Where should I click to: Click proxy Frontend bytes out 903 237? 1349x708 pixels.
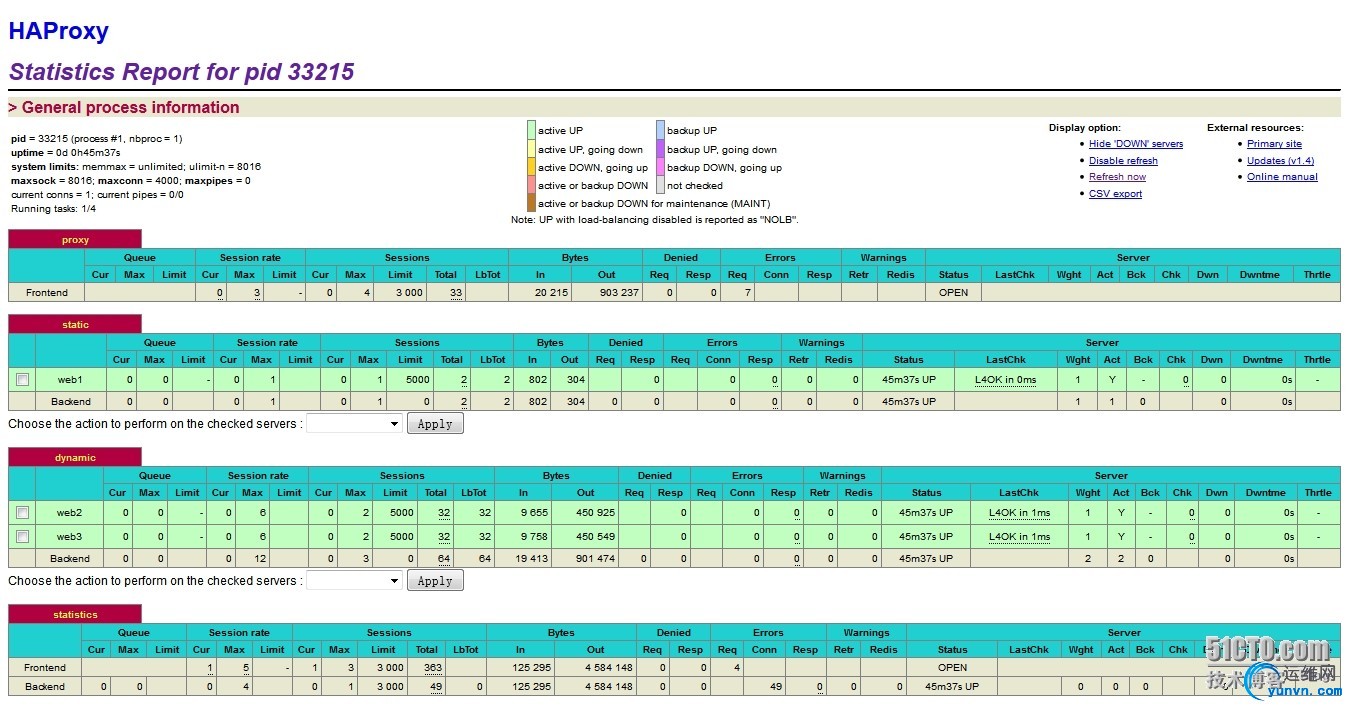(x=619, y=293)
